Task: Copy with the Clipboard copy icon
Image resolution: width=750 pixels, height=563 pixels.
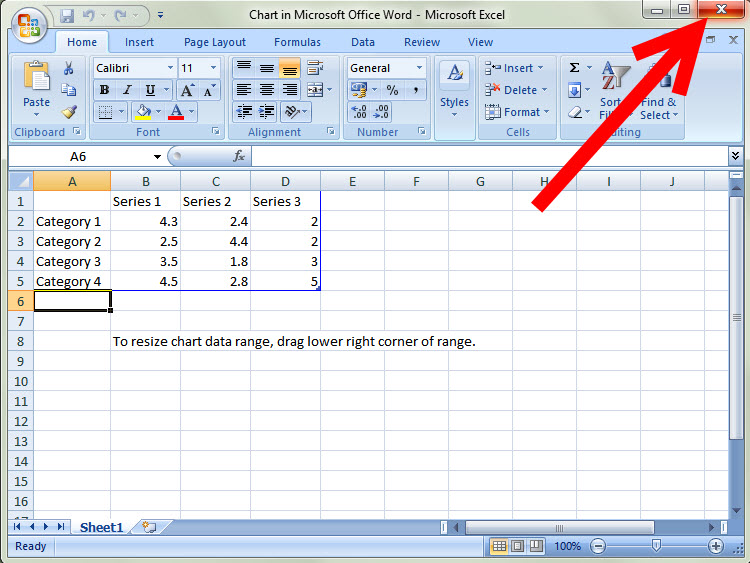Action: [x=68, y=90]
